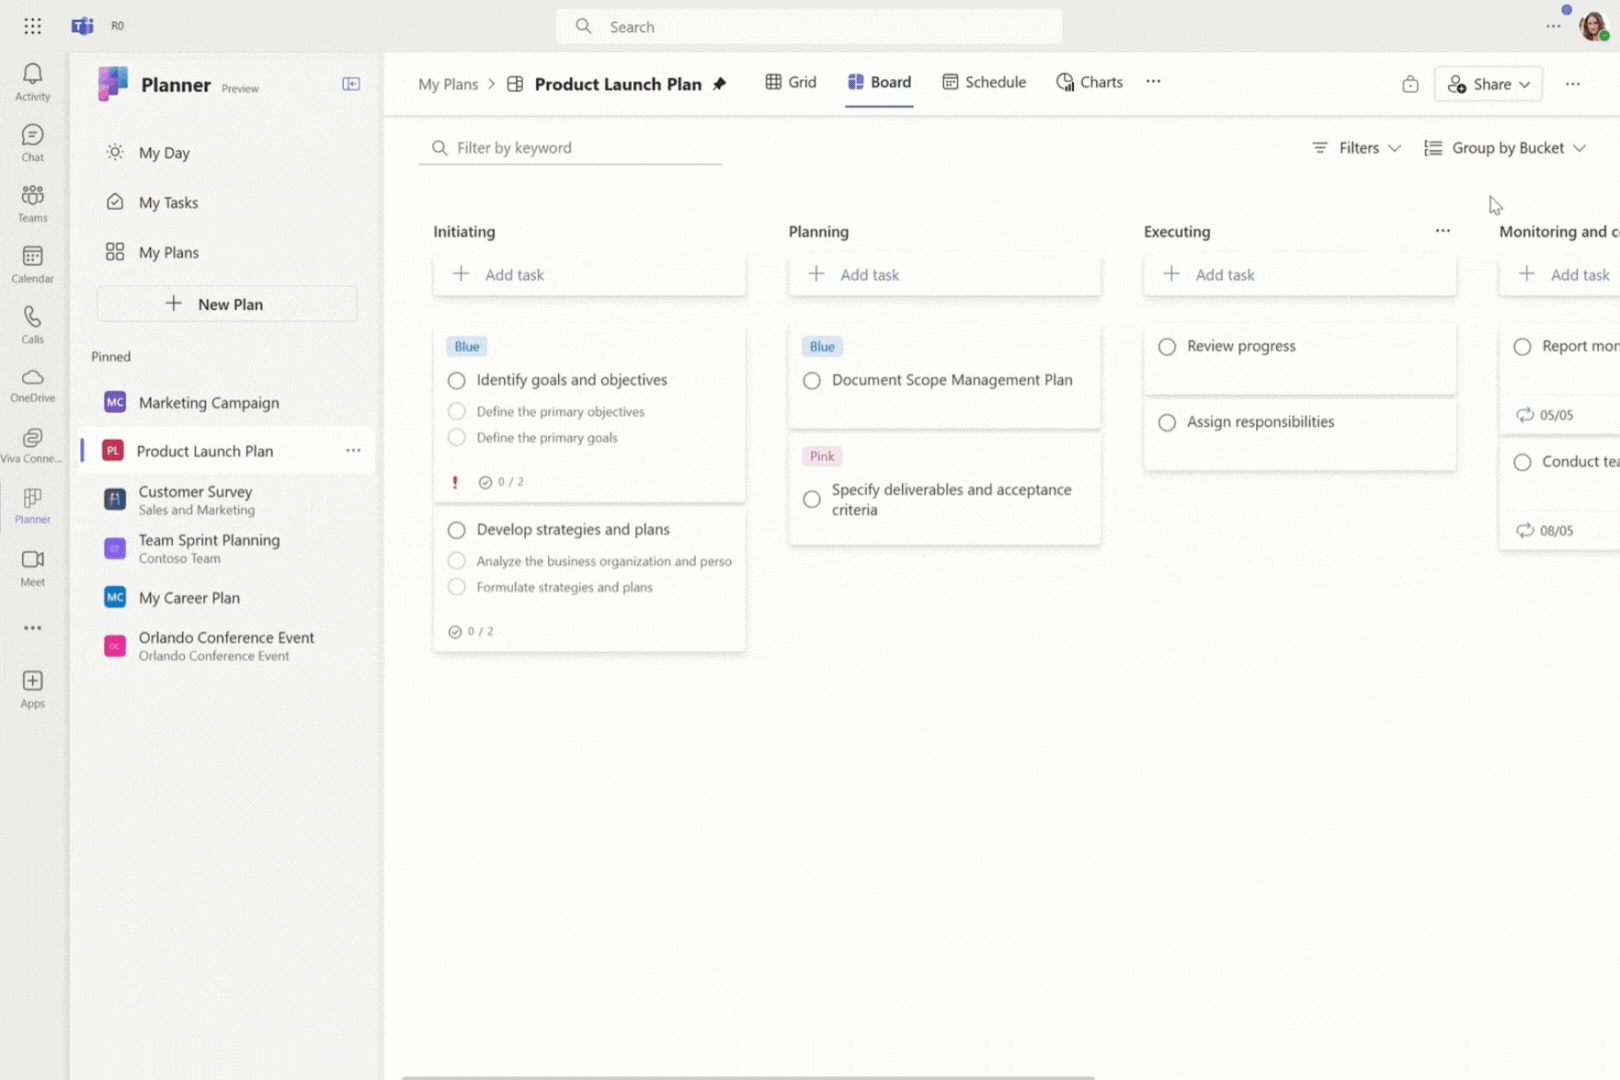This screenshot has width=1620, height=1080.
Task: Switch to Charts view tab
Action: click(x=1090, y=82)
